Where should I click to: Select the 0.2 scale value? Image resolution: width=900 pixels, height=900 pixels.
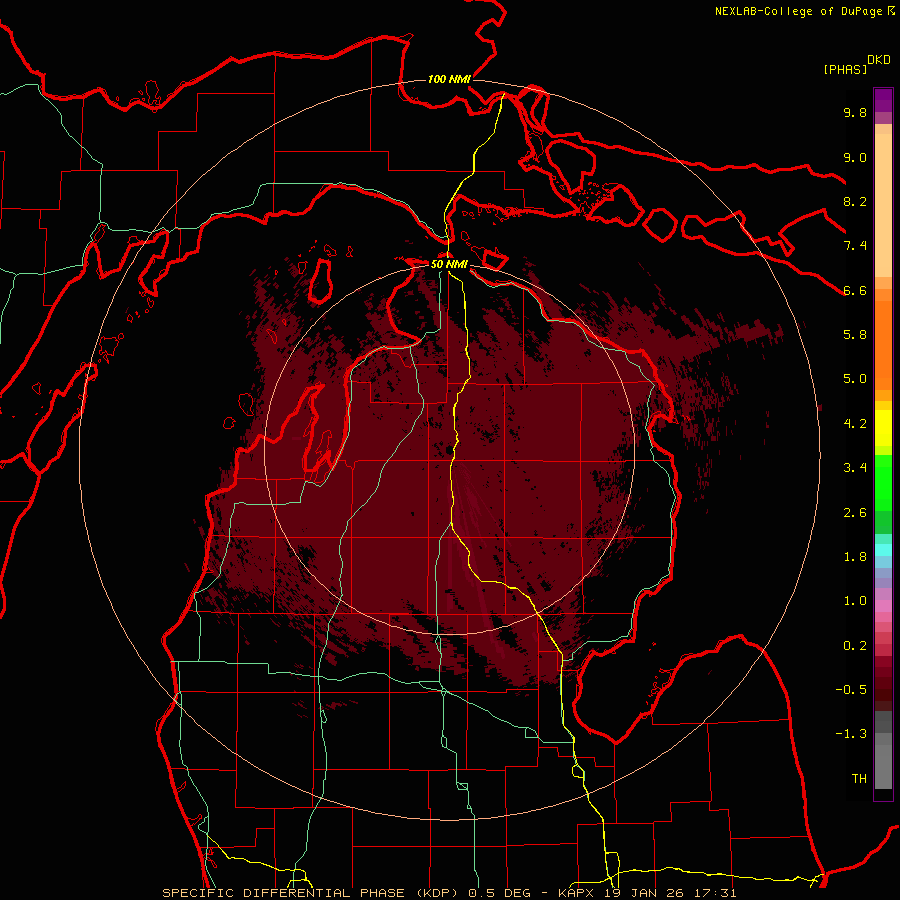click(x=855, y=646)
